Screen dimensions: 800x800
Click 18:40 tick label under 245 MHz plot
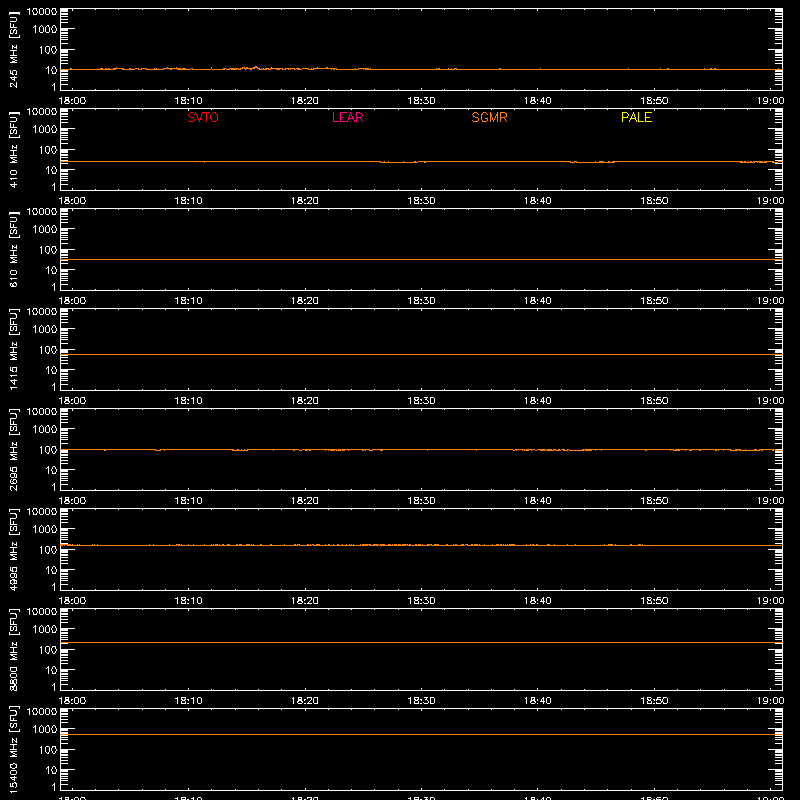[x=538, y=101]
